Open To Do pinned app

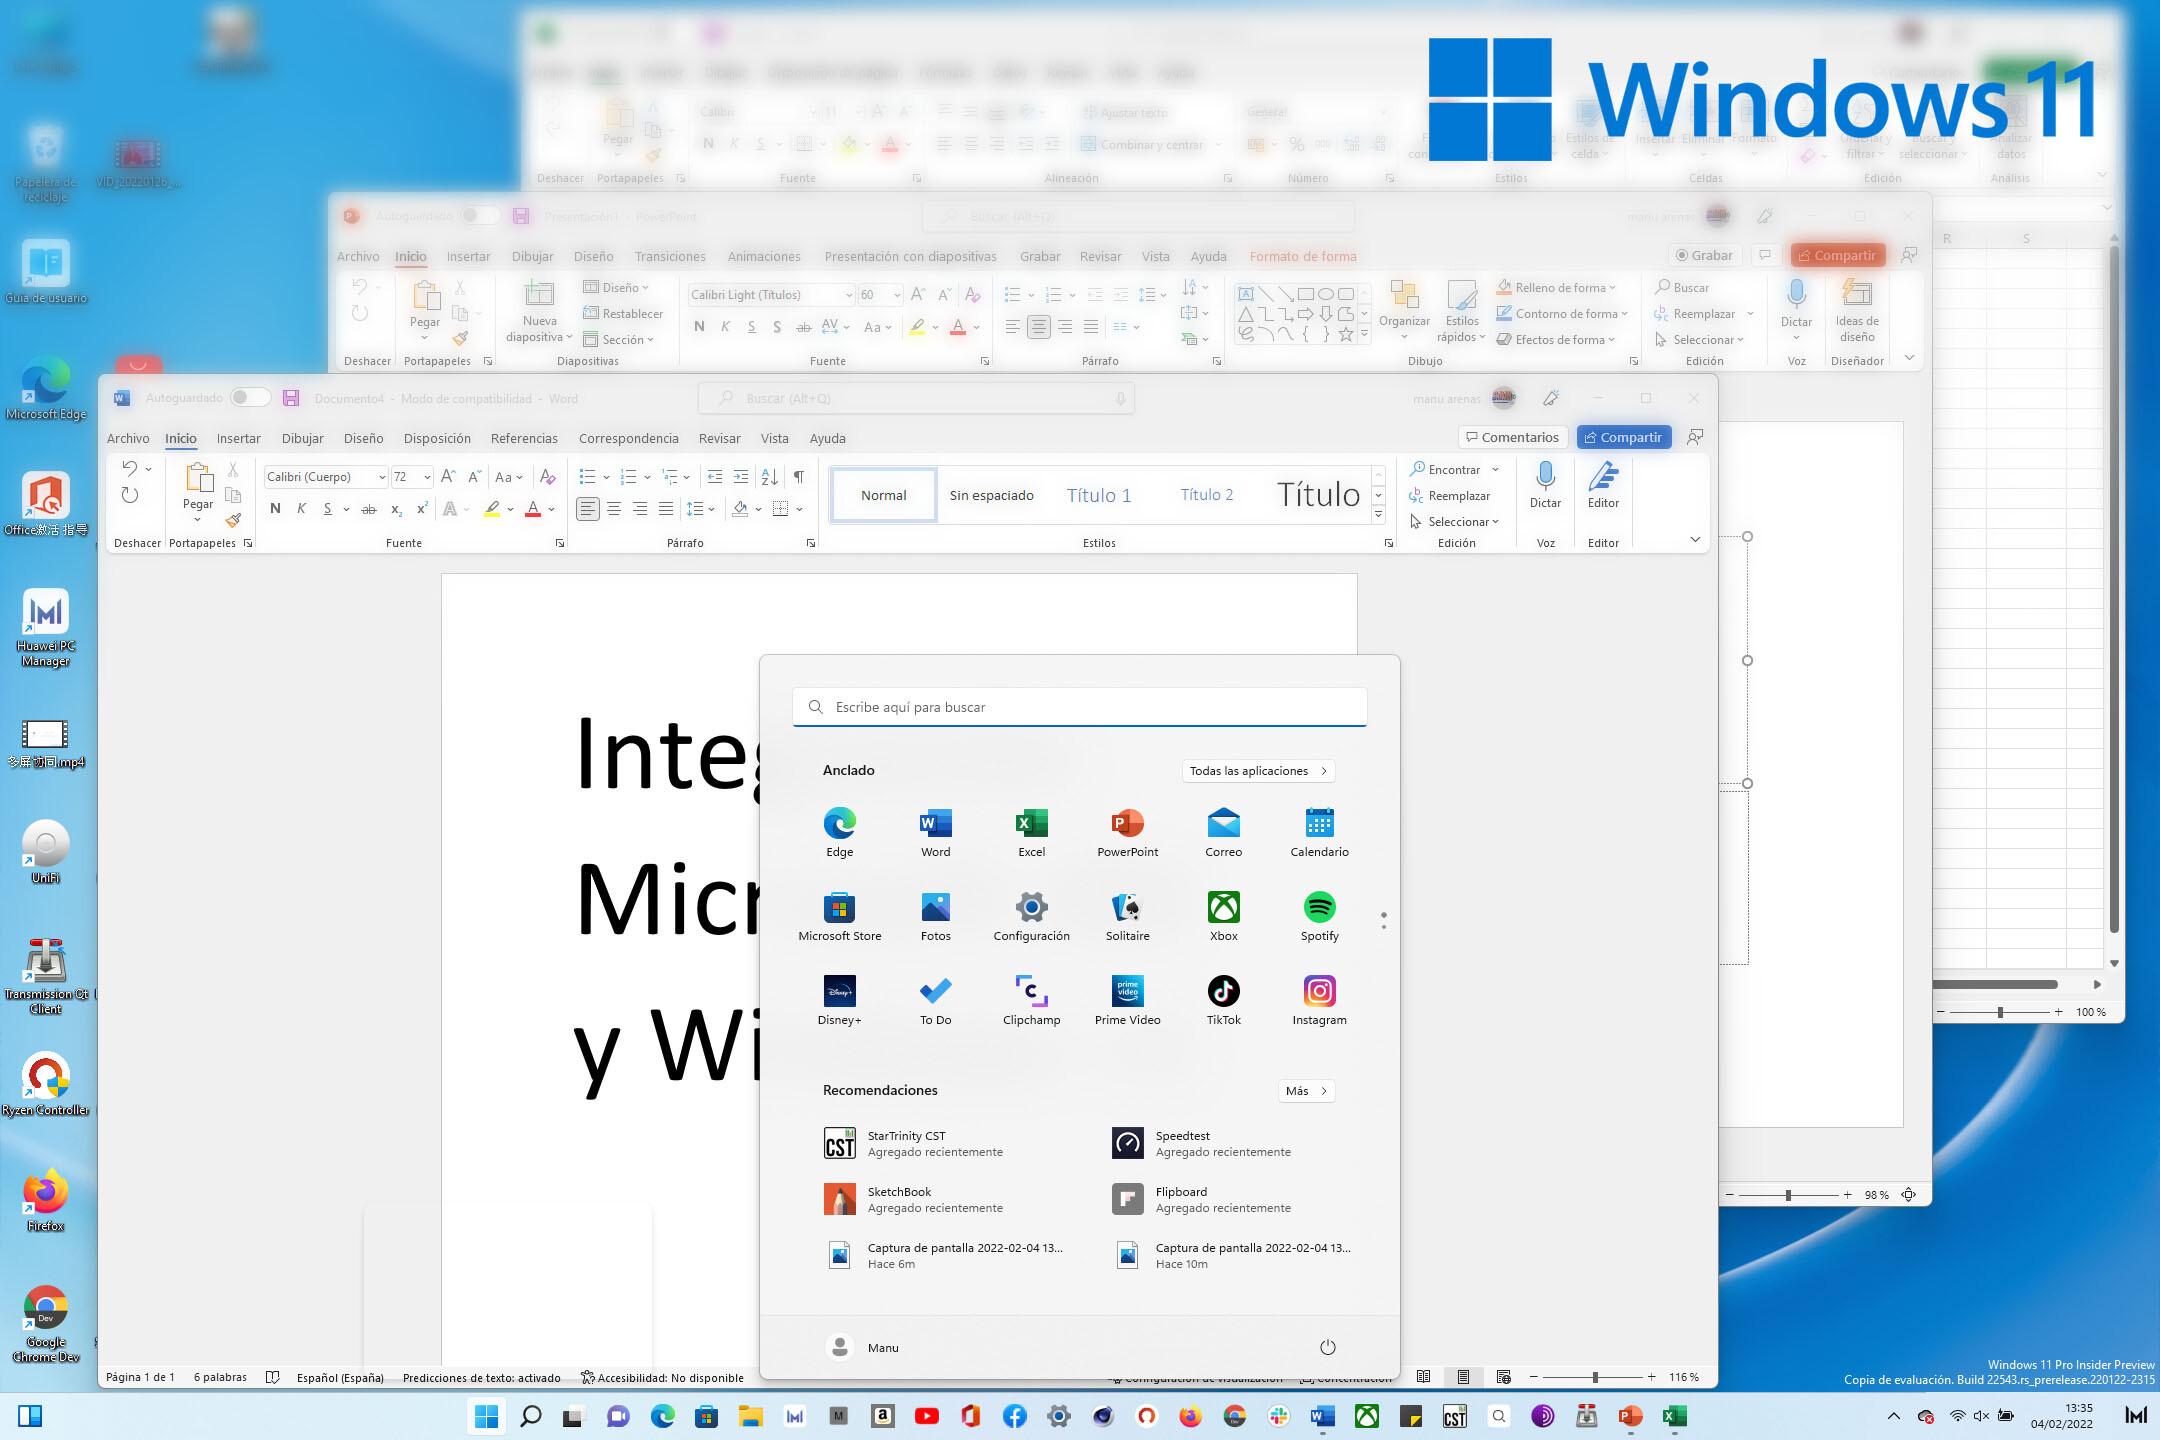tap(935, 1000)
